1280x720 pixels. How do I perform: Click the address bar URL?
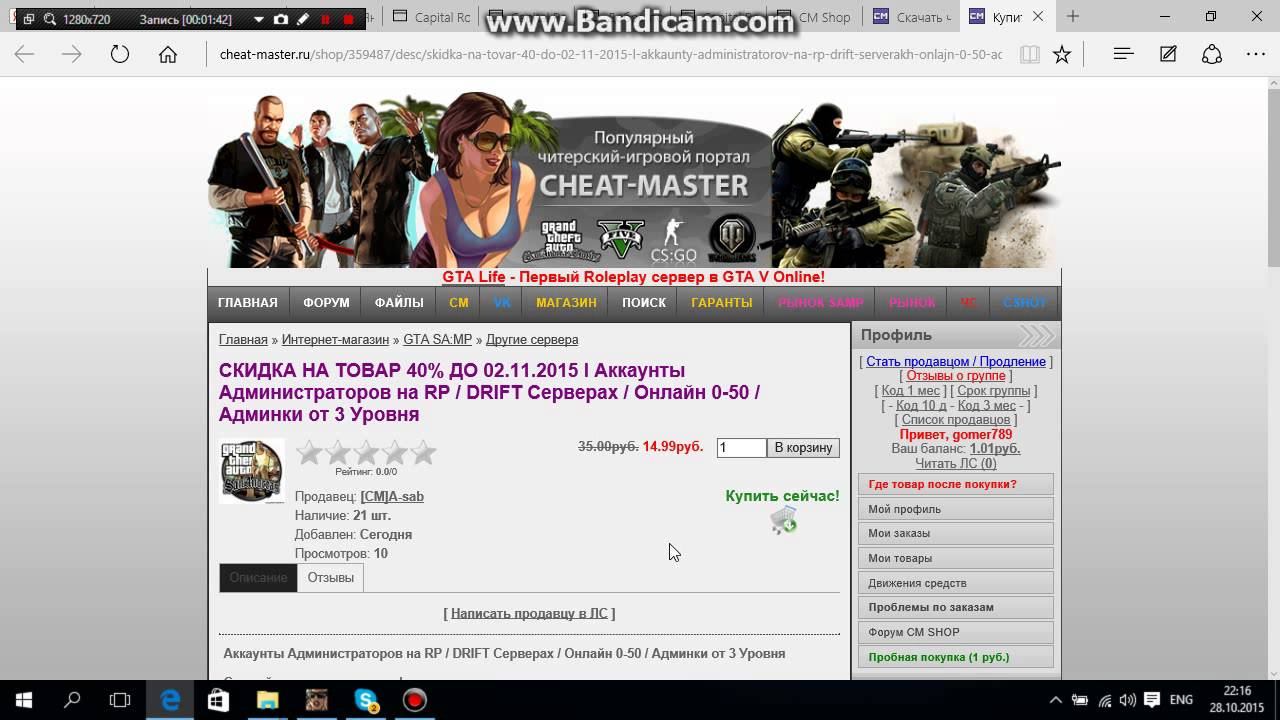tap(610, 55)
